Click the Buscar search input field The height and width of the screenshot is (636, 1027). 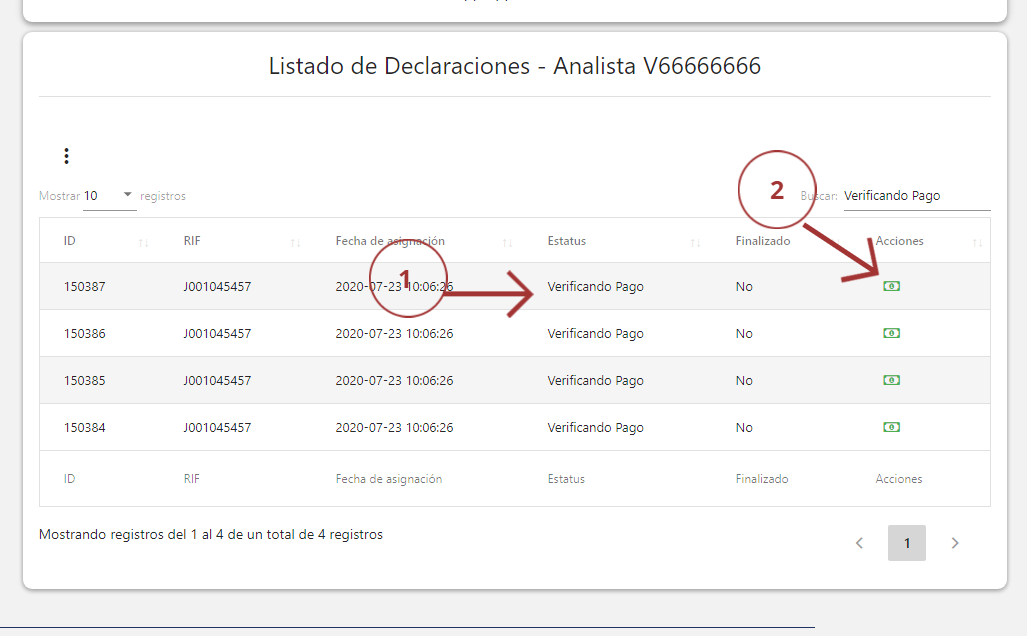[915, 196]
